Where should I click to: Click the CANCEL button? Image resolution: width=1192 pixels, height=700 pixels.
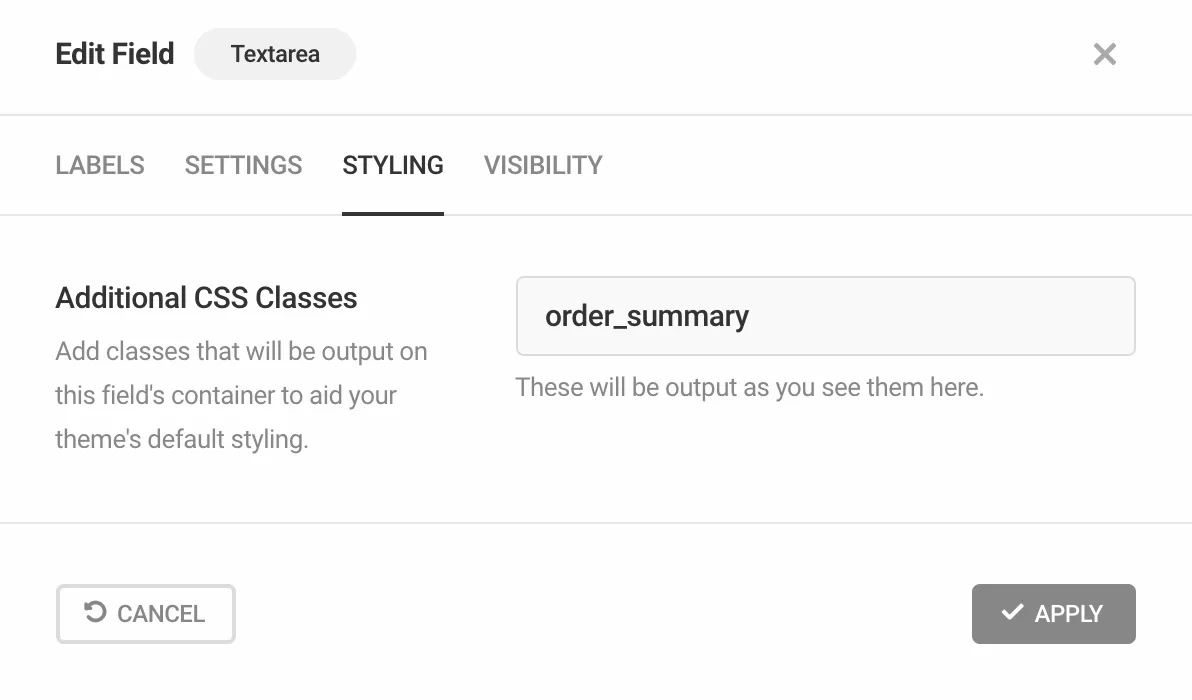pos(145,613)
